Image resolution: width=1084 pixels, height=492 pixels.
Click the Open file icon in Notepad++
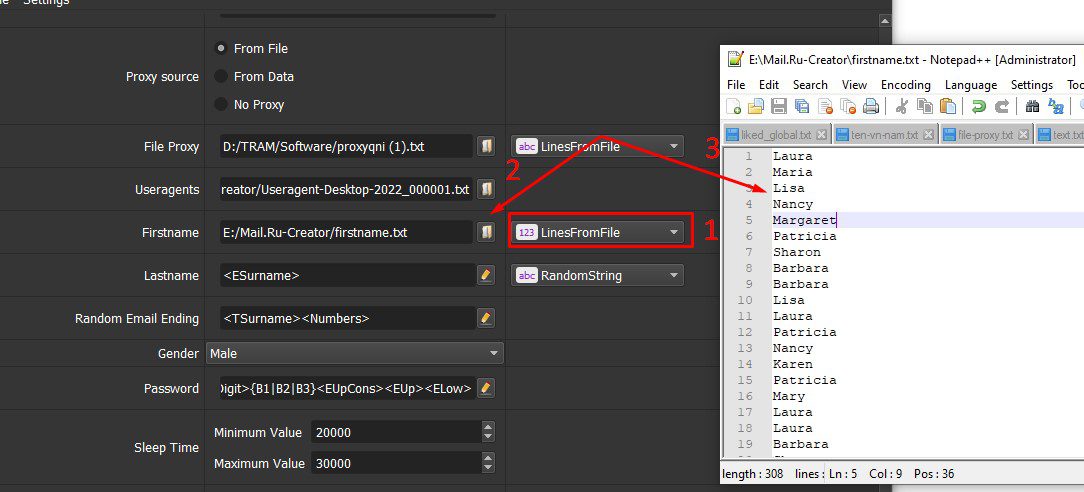click(756, 106)
